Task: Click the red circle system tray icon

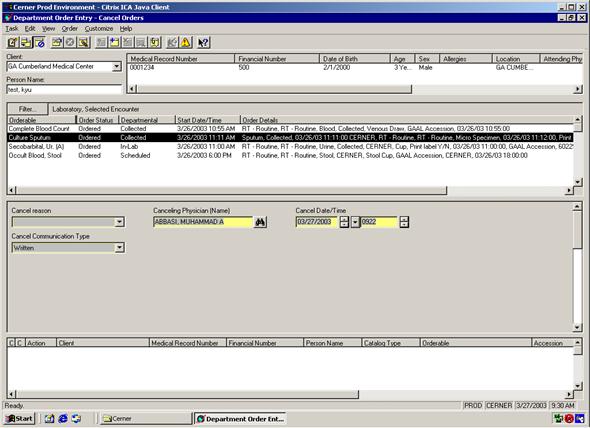Action: [x=569, y=418]
